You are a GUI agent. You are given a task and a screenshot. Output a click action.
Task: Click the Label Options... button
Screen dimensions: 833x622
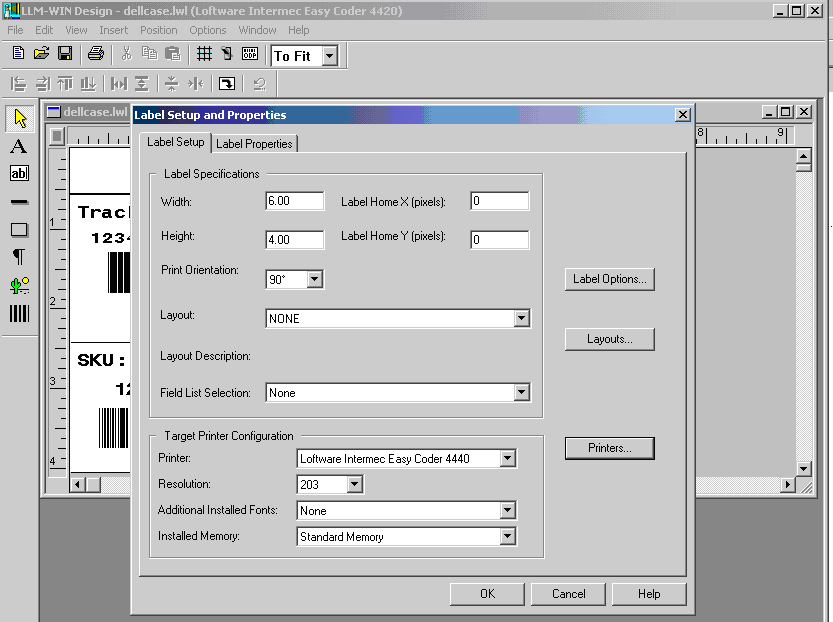coord(609,279)
